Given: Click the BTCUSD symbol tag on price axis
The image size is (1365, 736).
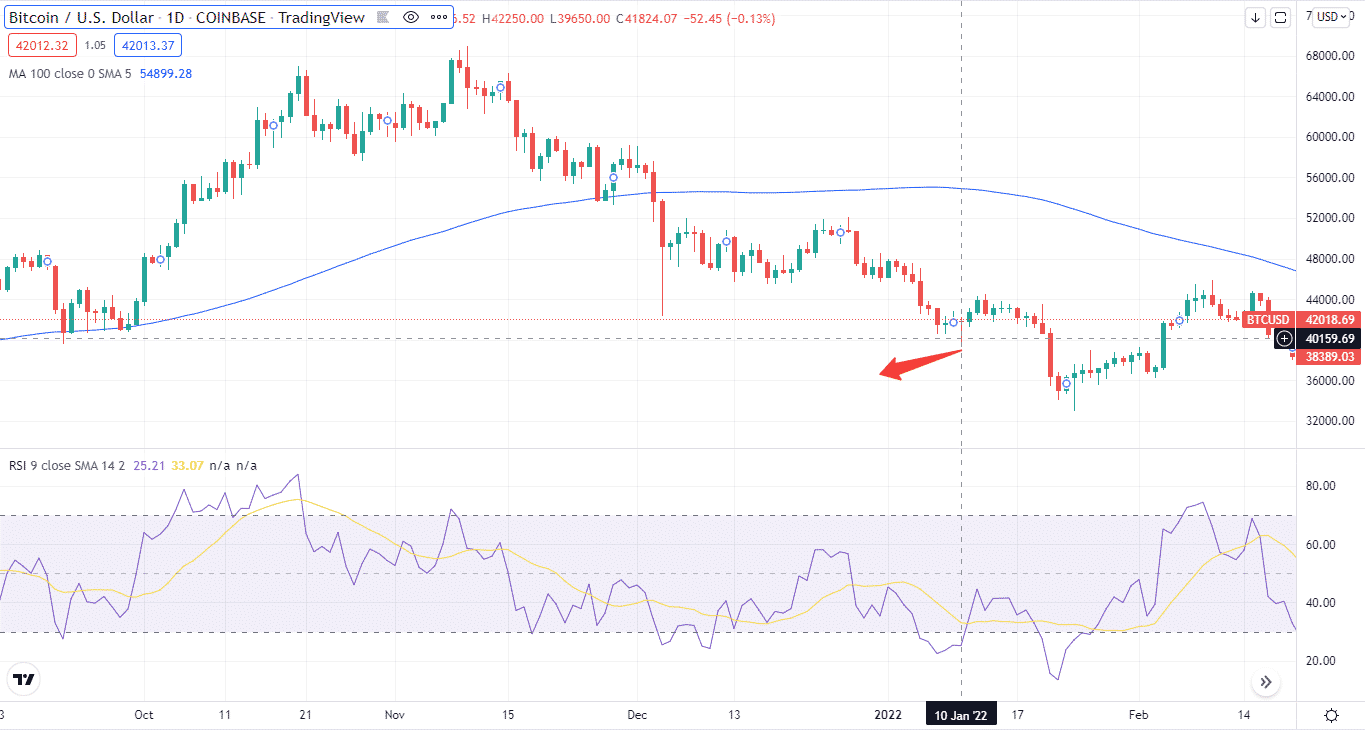Looking at the screenshot, I should pos(1267,320).
